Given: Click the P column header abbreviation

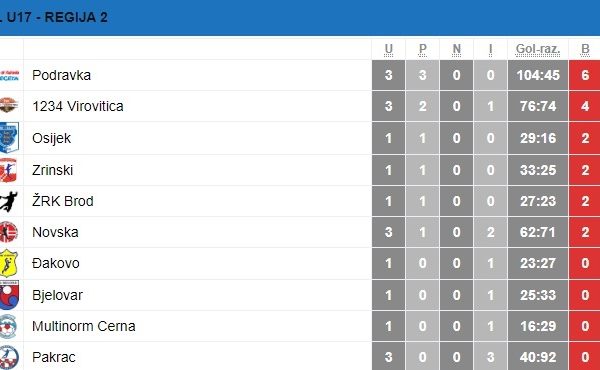Looking at the screenshot, I should (422, 49).
